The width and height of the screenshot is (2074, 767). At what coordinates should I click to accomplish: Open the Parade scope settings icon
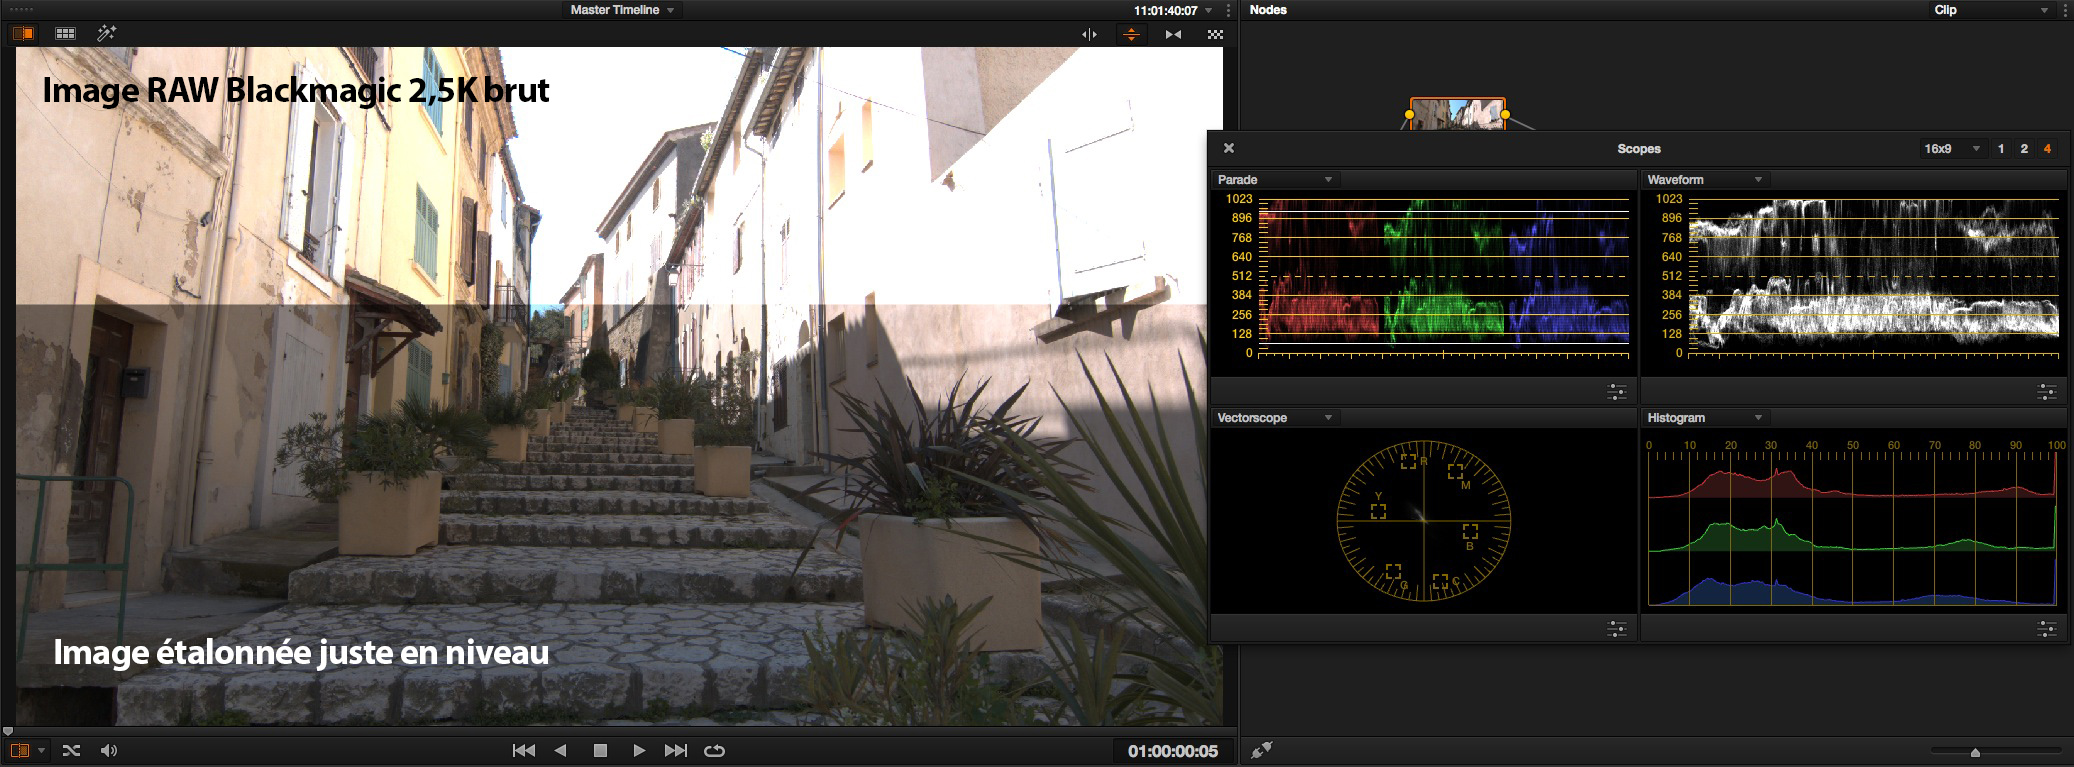[x=1616, y=392]
